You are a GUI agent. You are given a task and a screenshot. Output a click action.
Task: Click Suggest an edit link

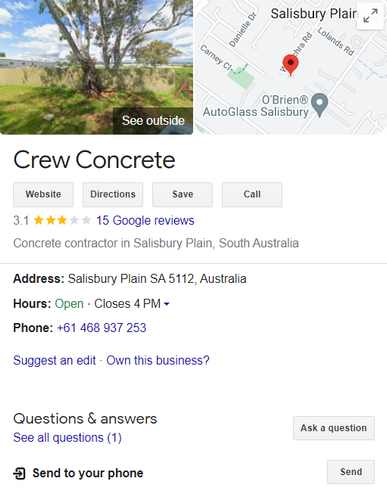tap(54, 361)
